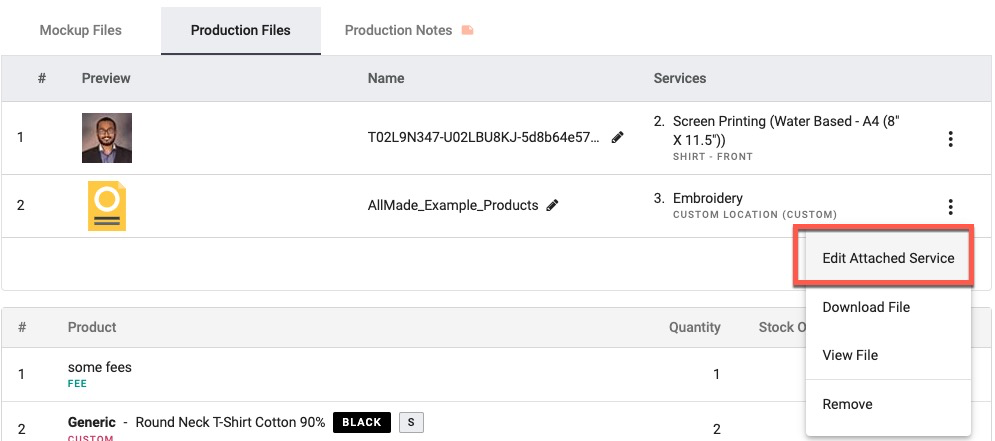
Task: Click the Generic Round Neck T-Shirt product name
Action: pos(197,422)
